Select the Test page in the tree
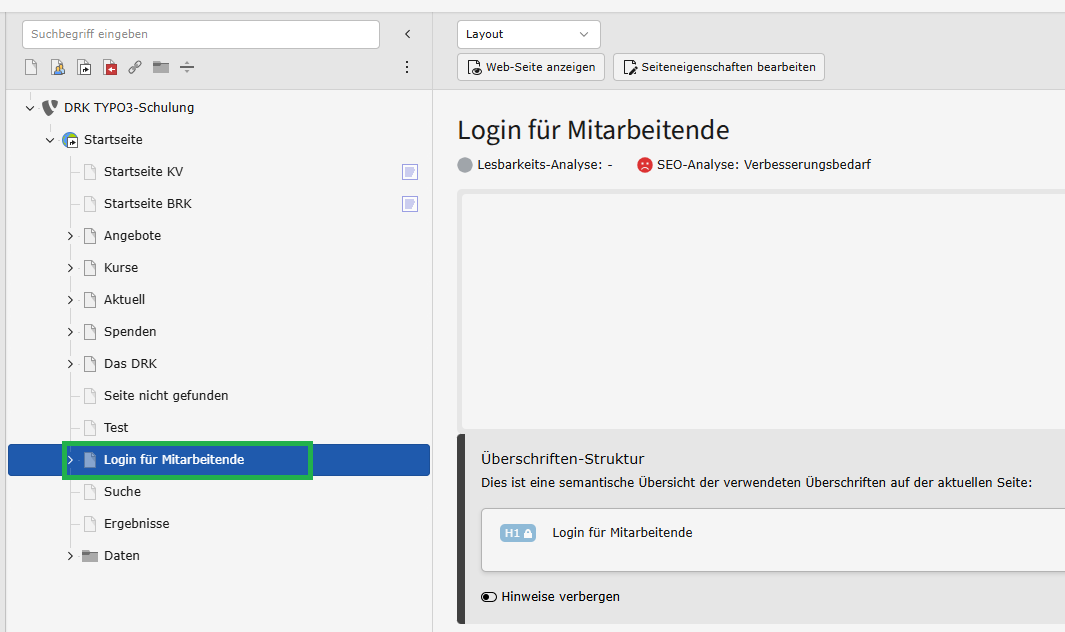This screenshot has width=1065, height=632. pos(115,427)
